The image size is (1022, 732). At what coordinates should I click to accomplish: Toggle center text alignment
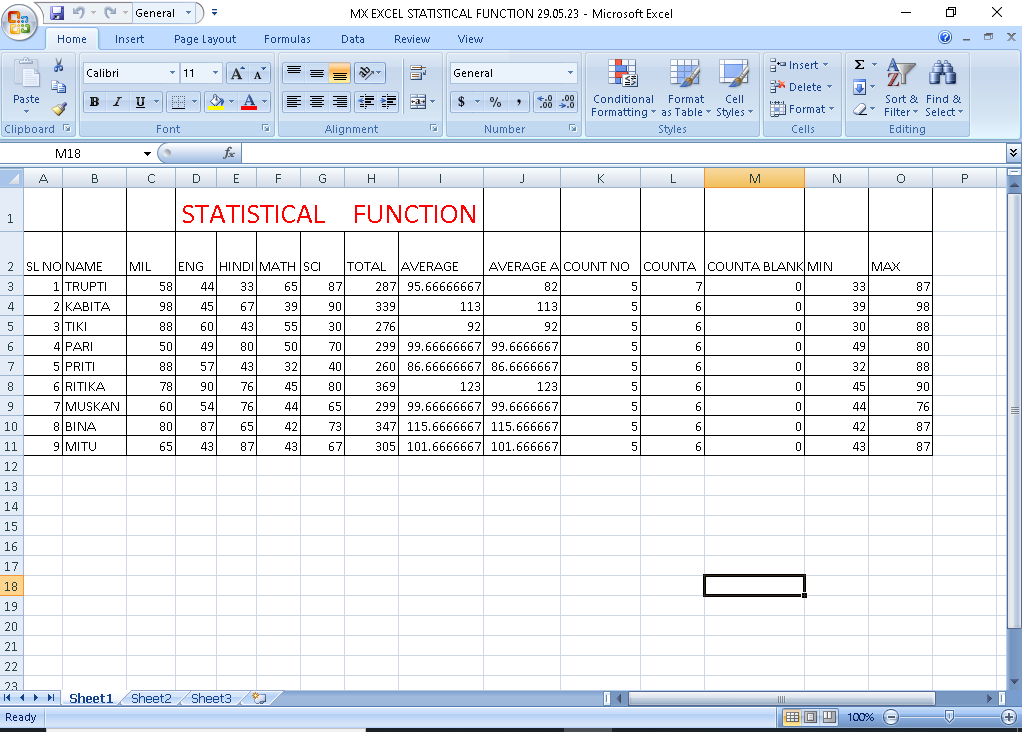tap(316, 101)
